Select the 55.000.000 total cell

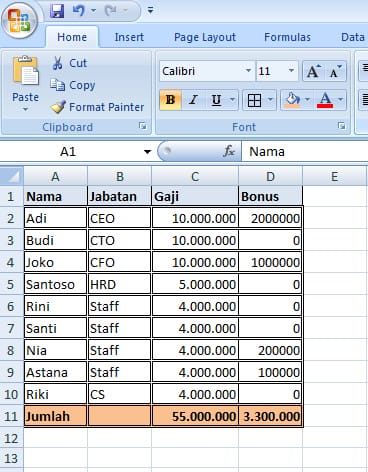point(195,416)
